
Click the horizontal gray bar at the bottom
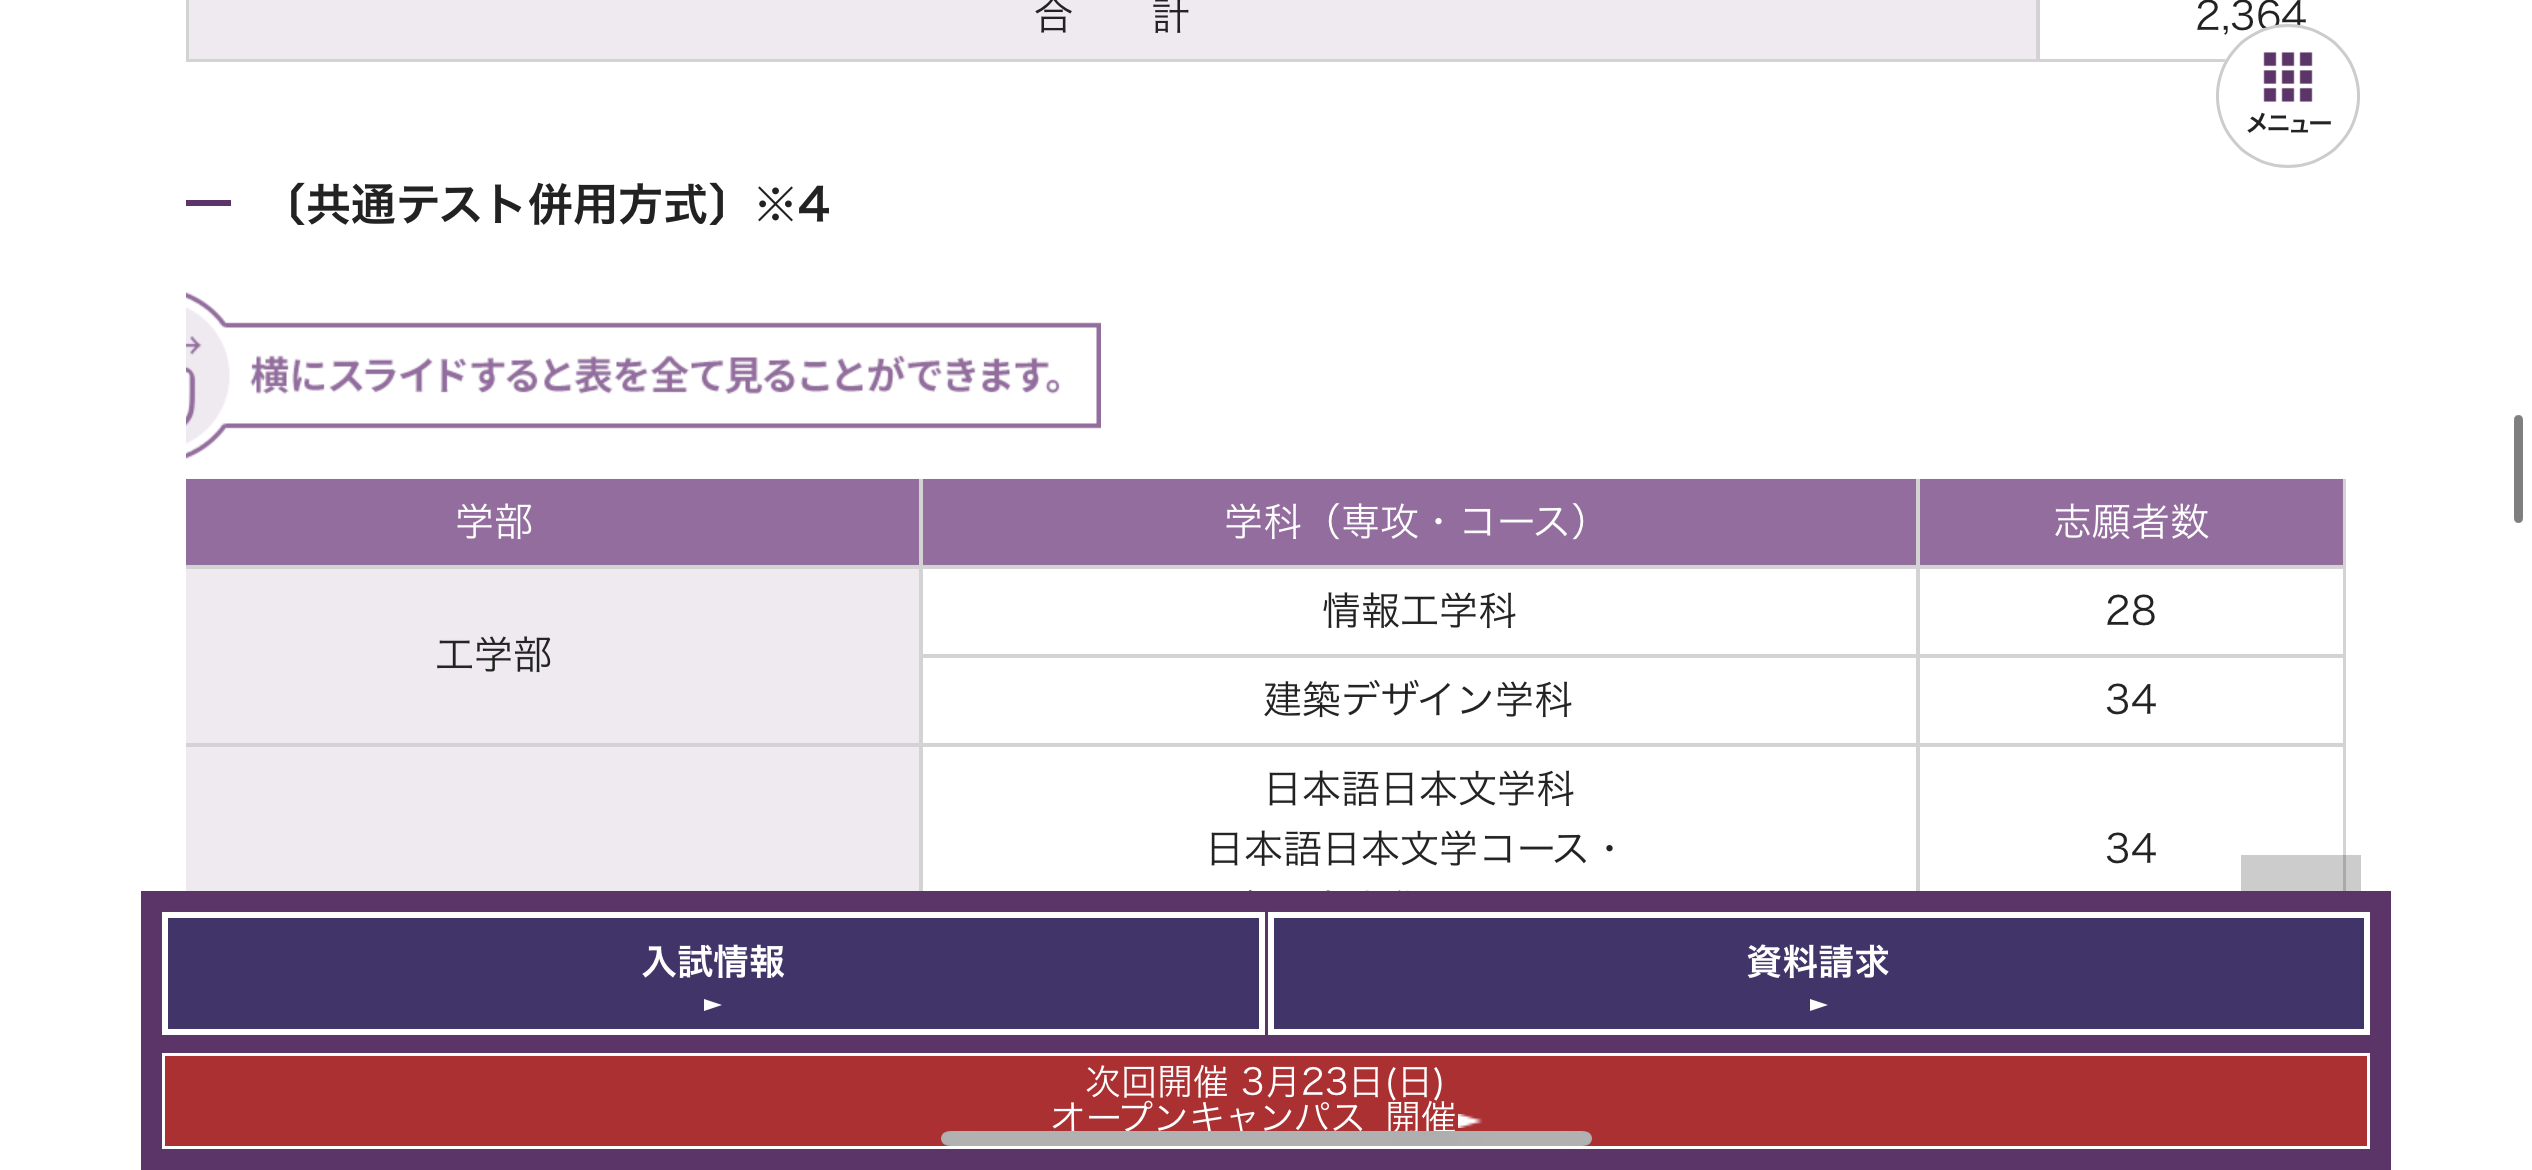click(1264, 1138)
